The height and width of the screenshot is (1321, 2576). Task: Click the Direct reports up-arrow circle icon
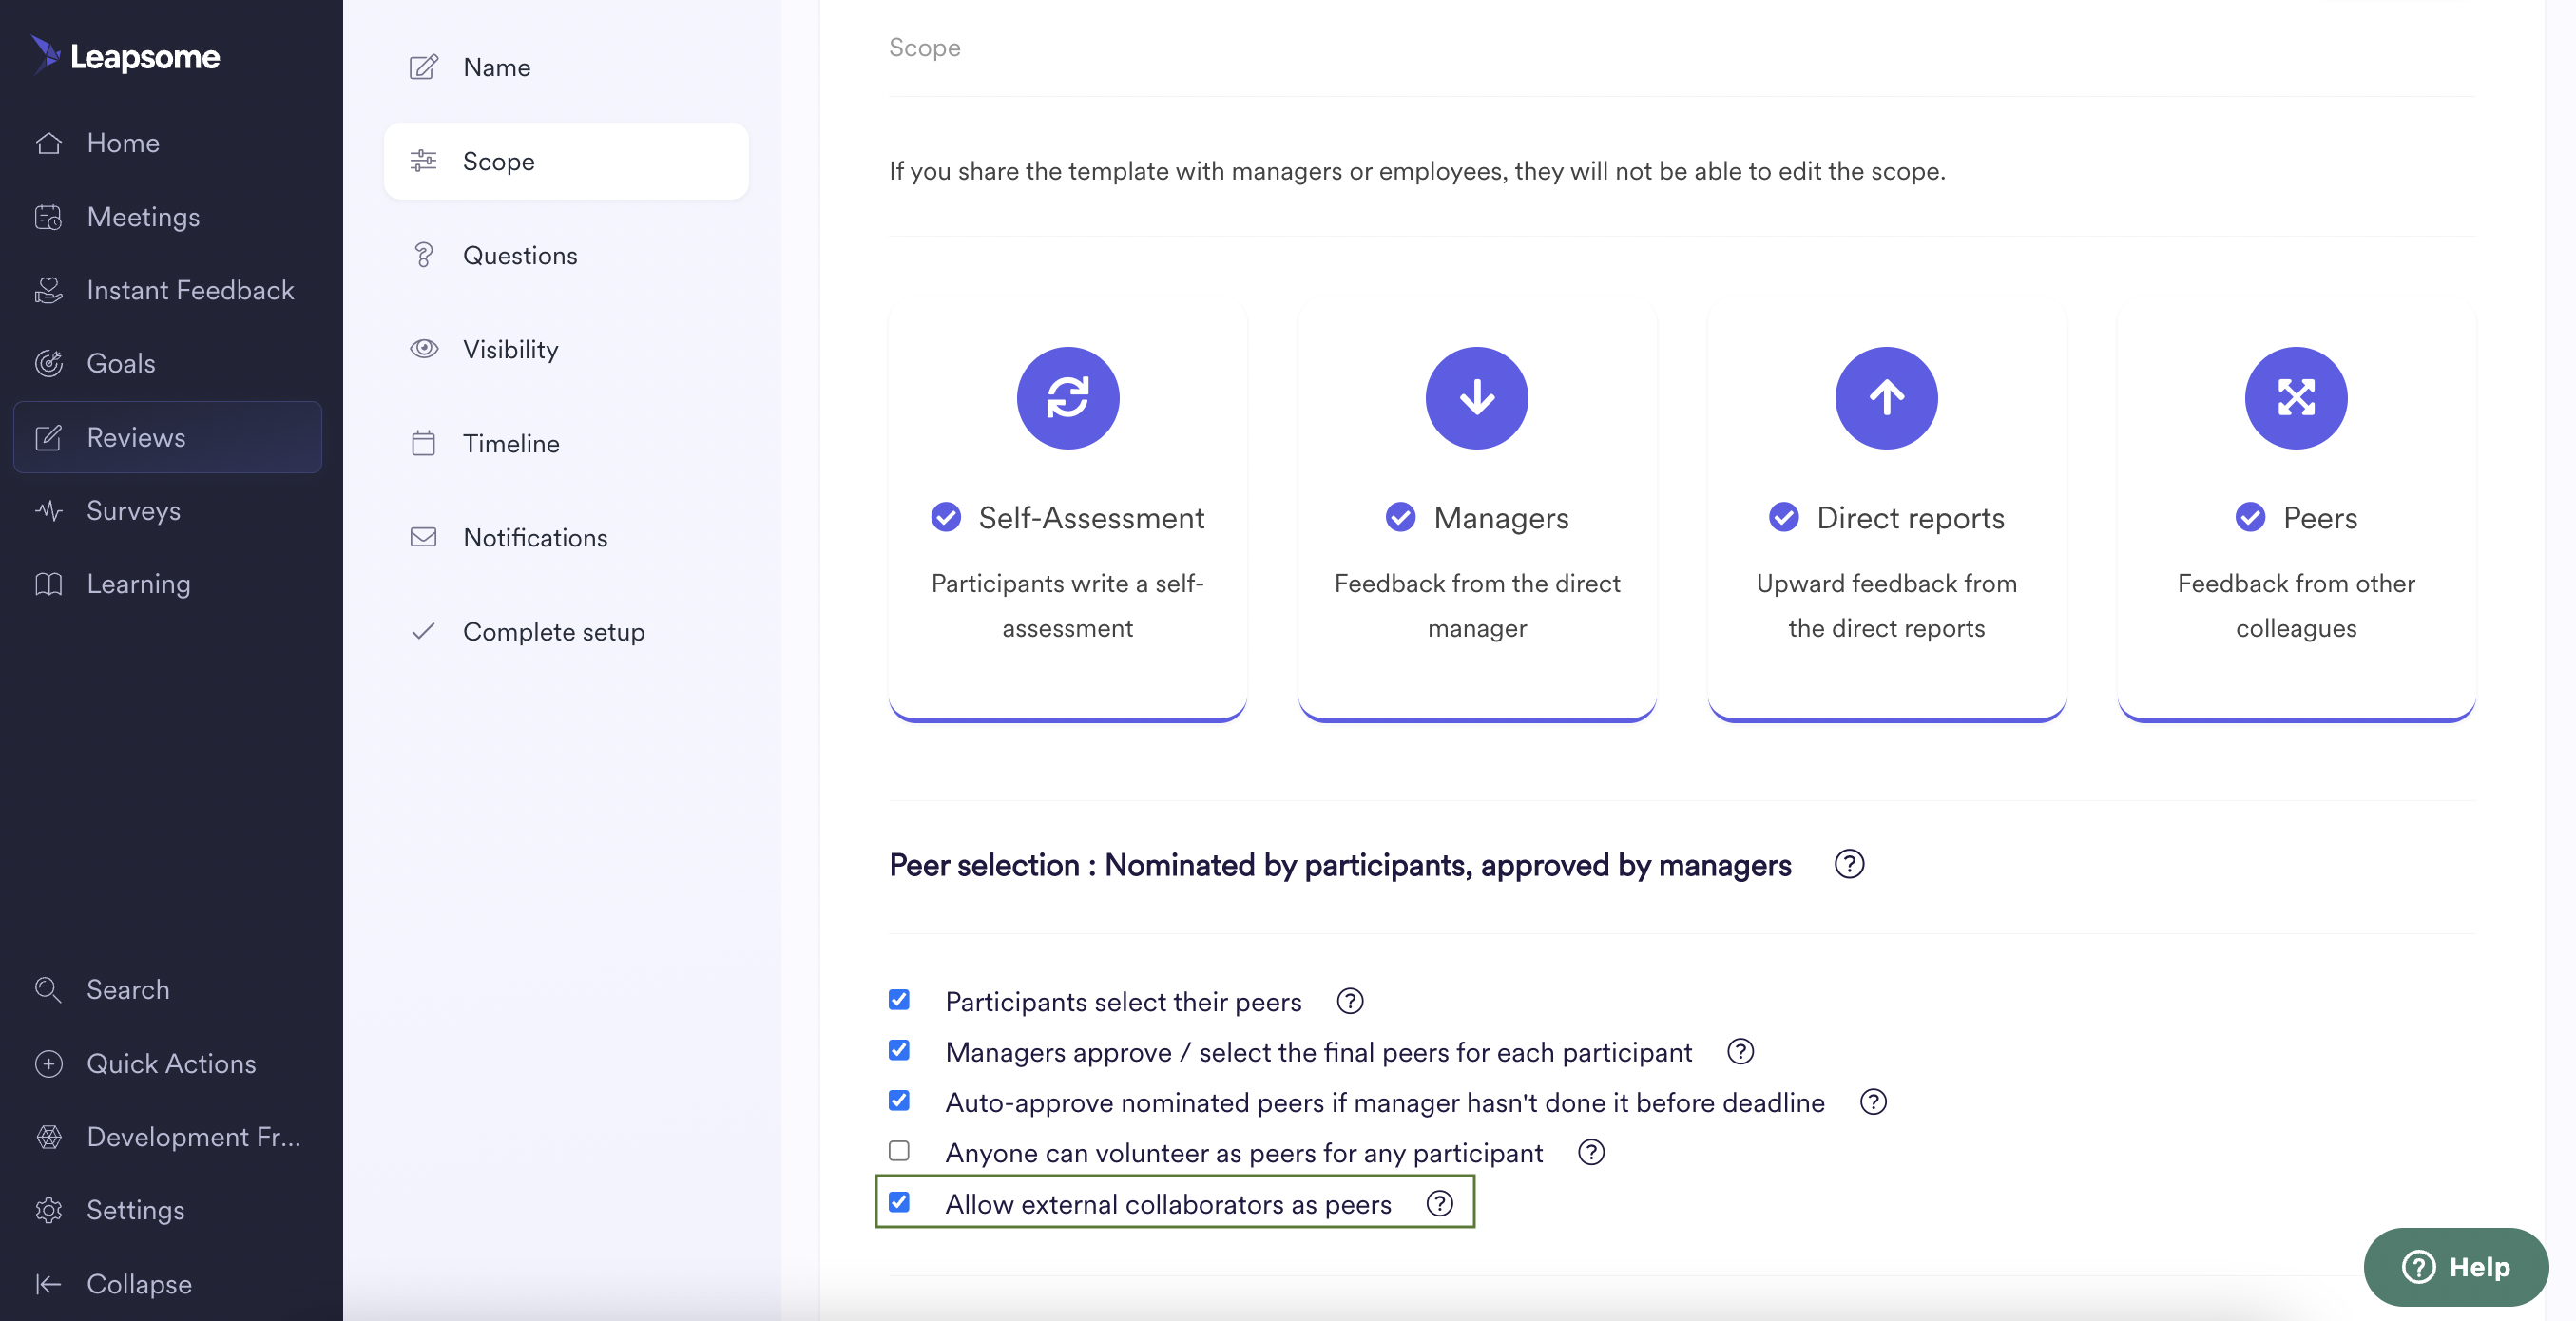[1886, 398]
